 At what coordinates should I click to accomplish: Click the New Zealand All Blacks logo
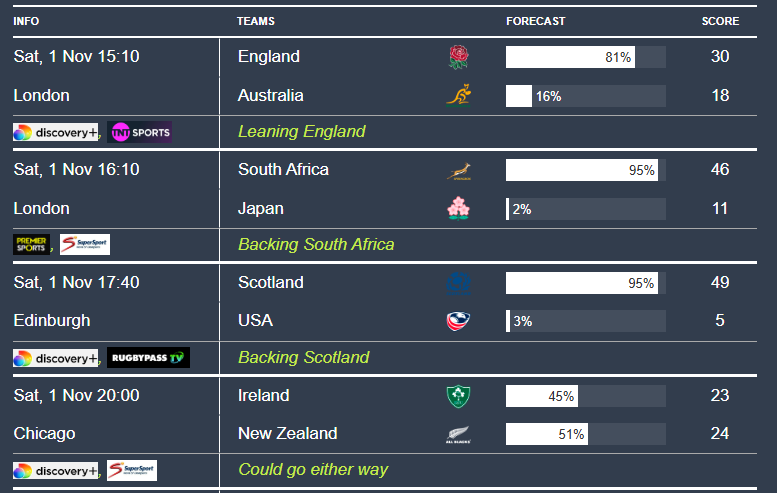point(457,435)
